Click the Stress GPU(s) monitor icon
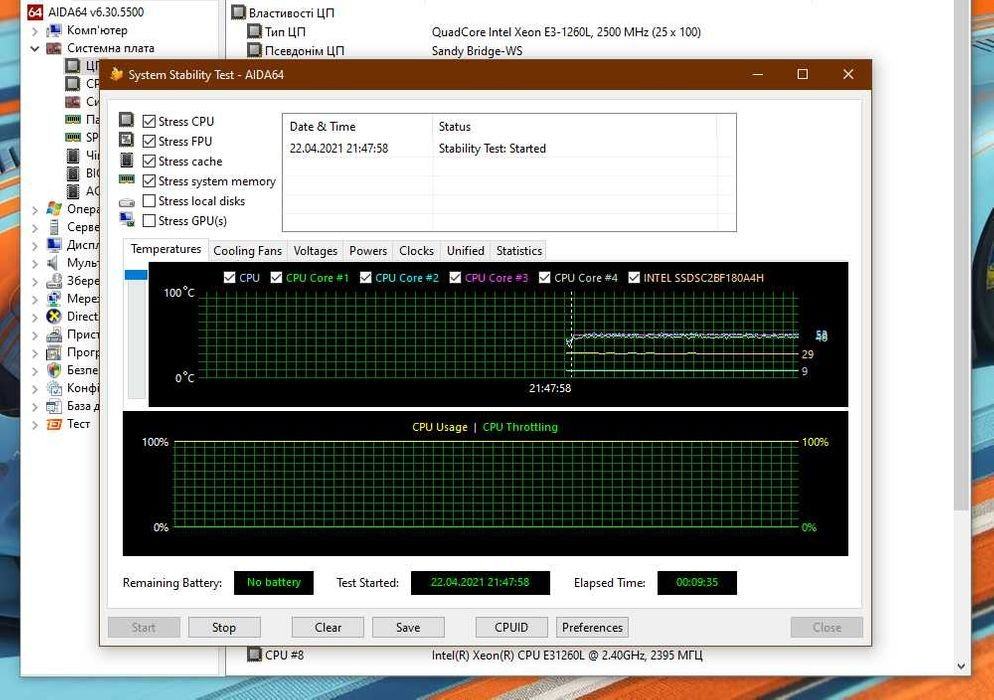 point(127,220)
